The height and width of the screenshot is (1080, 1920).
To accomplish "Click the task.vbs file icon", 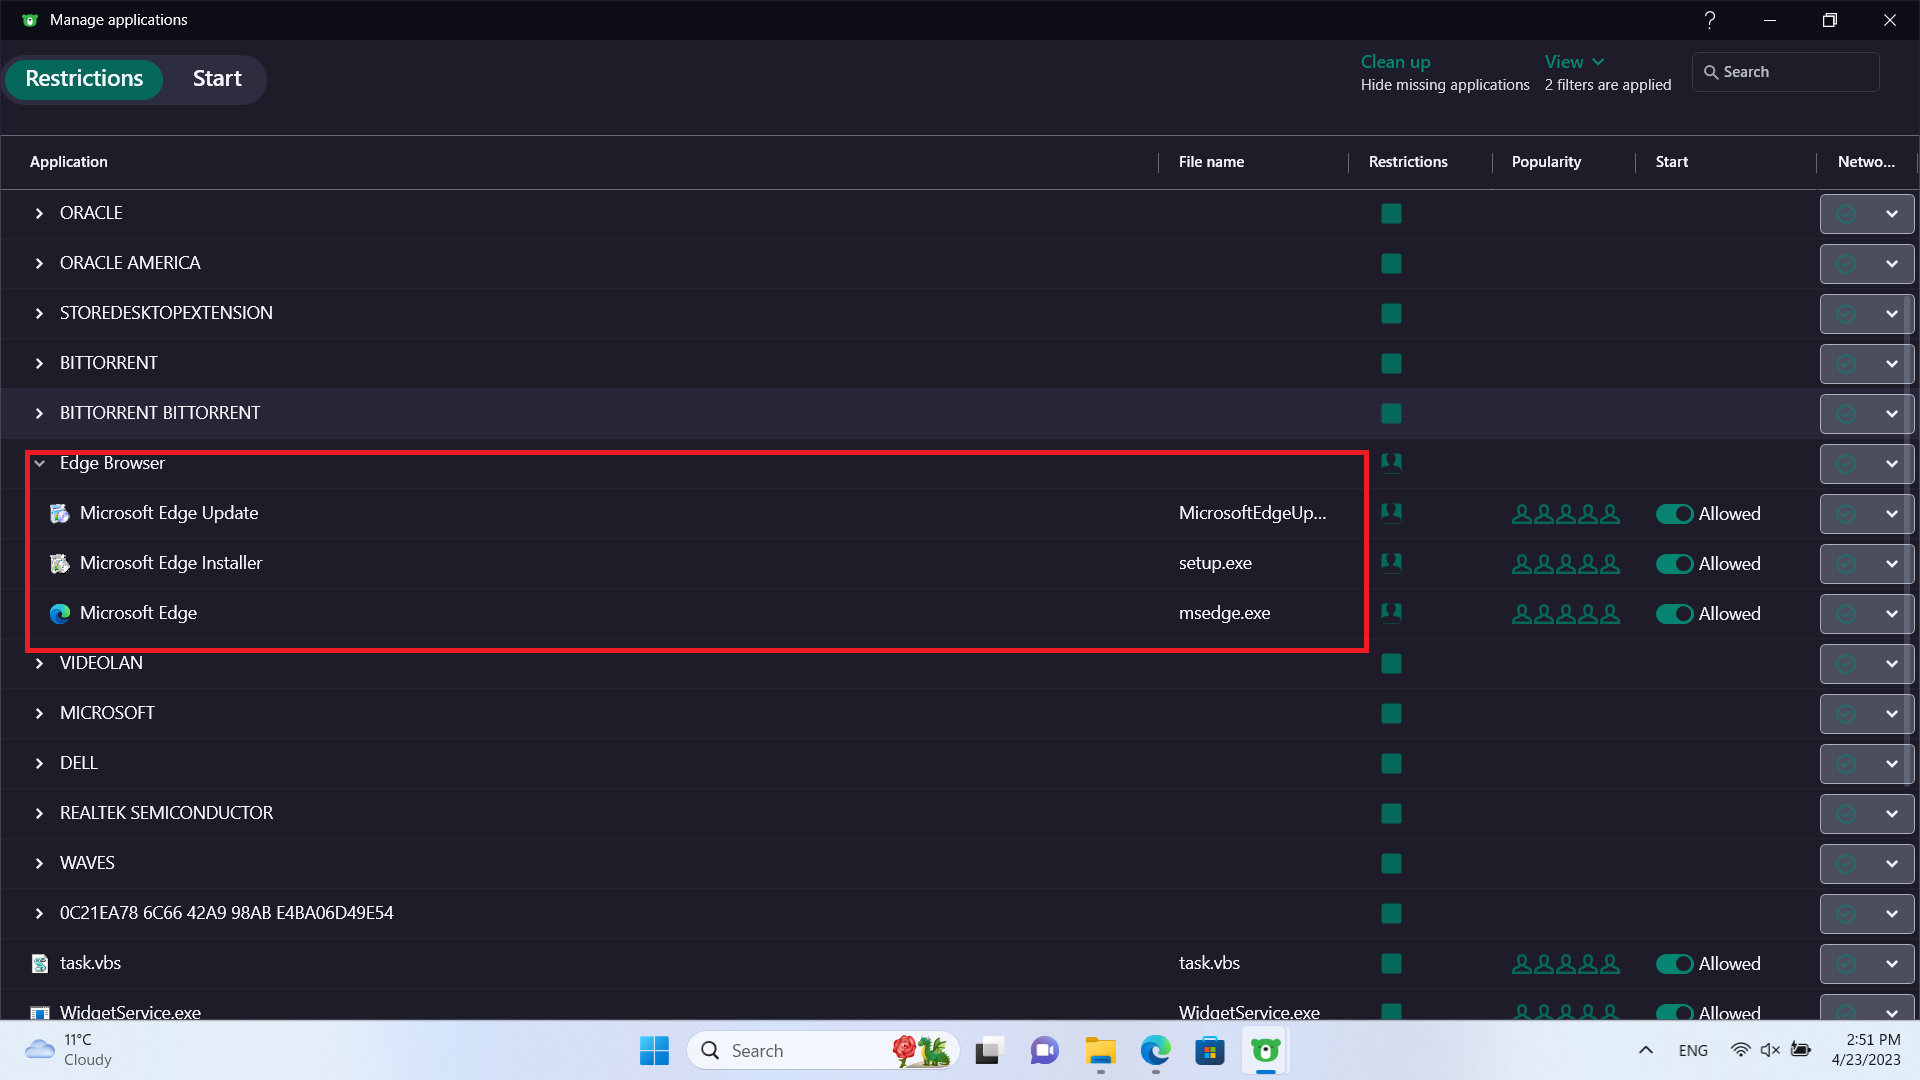I will pyautogui.click(x=40, y=964).
